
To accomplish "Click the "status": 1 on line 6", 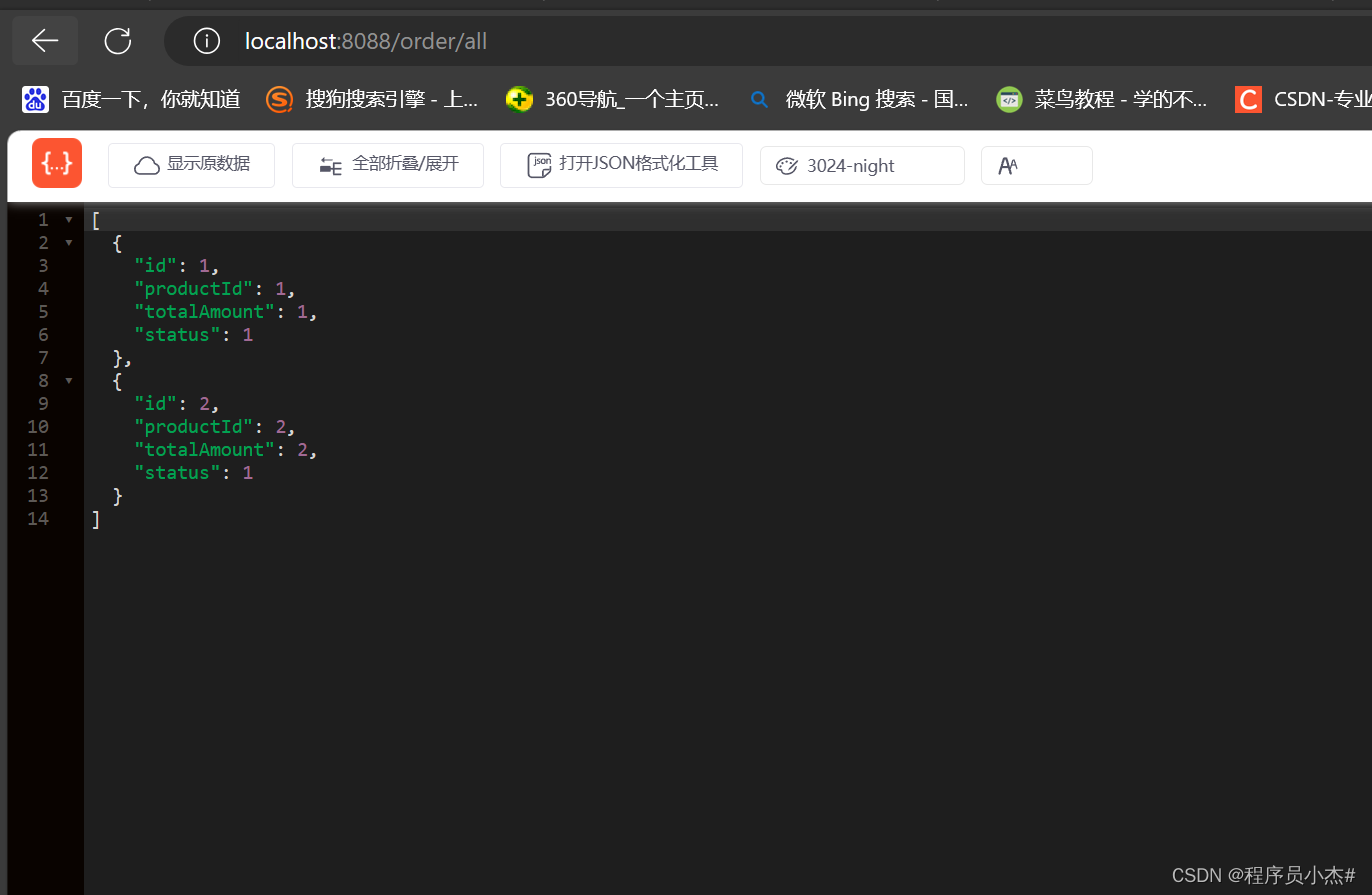I will [x=194, y=335].
